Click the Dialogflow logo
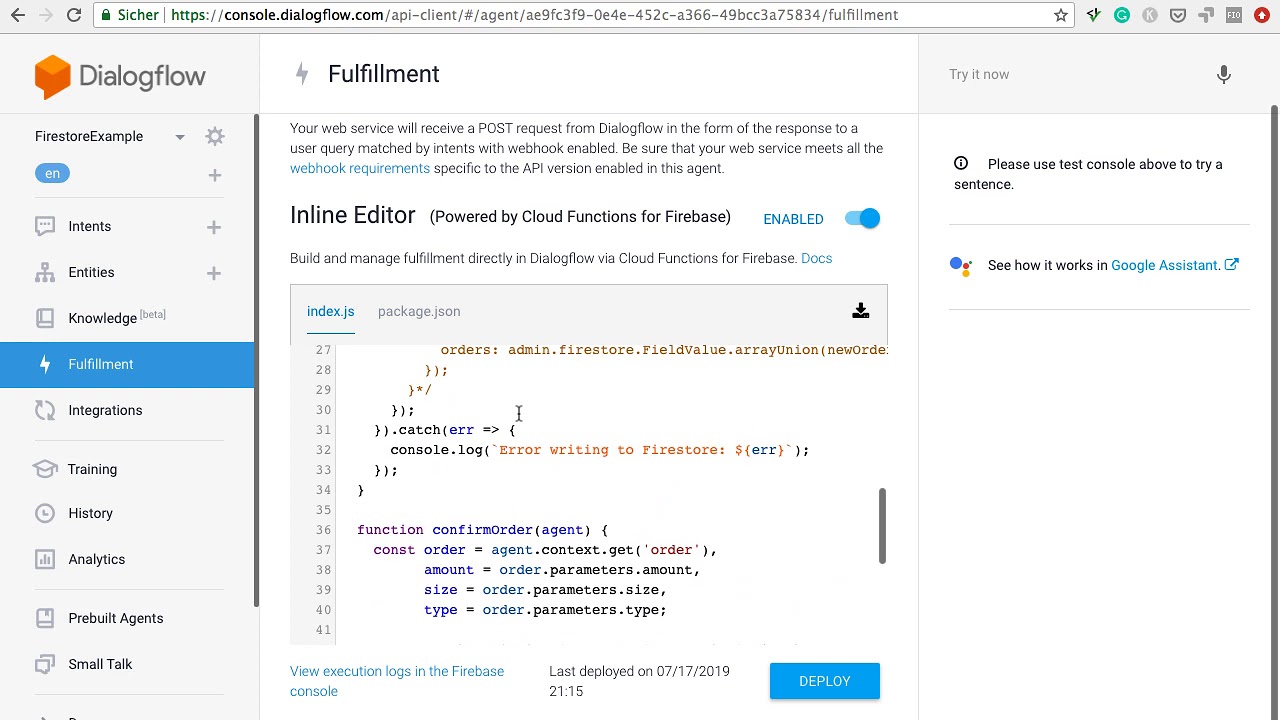1280x720 pixels. pyautogui.click(x=120, y=77)
